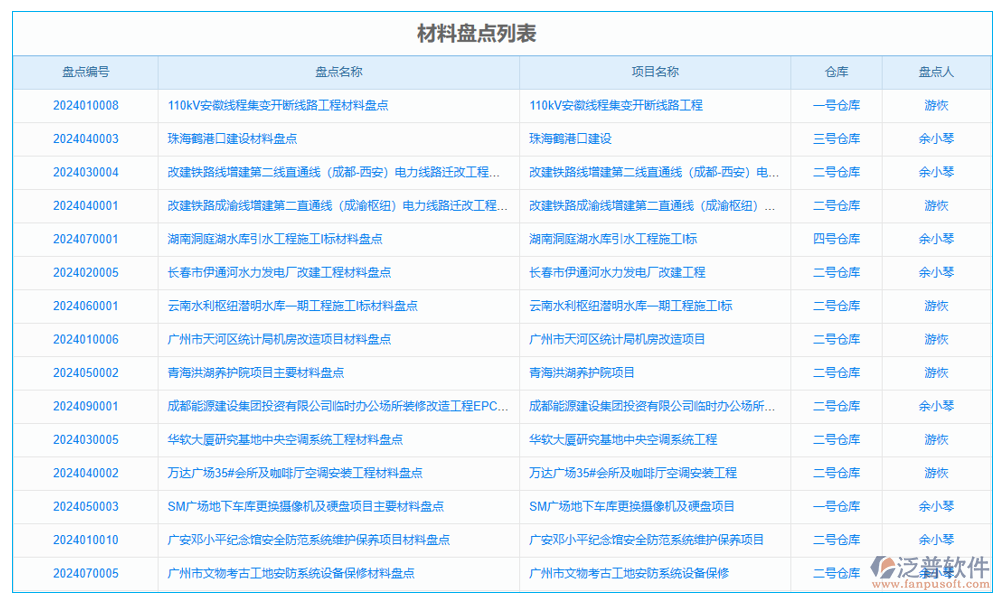Select 四号仓库 in the 湖南洞庭湖 row
Screen dimensions: 1000x600
[836, 239]
